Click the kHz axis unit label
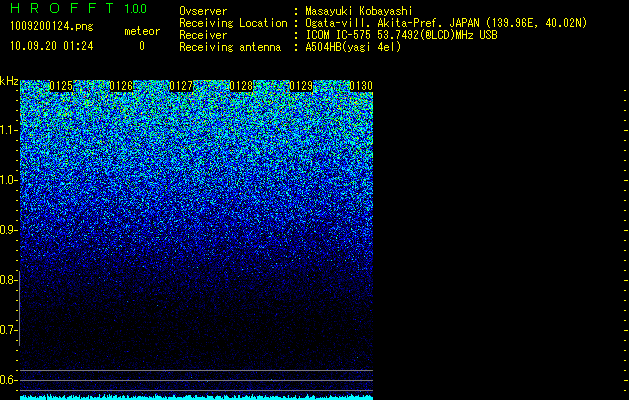The height and width of the screenshot is (400, 629). 9,81
